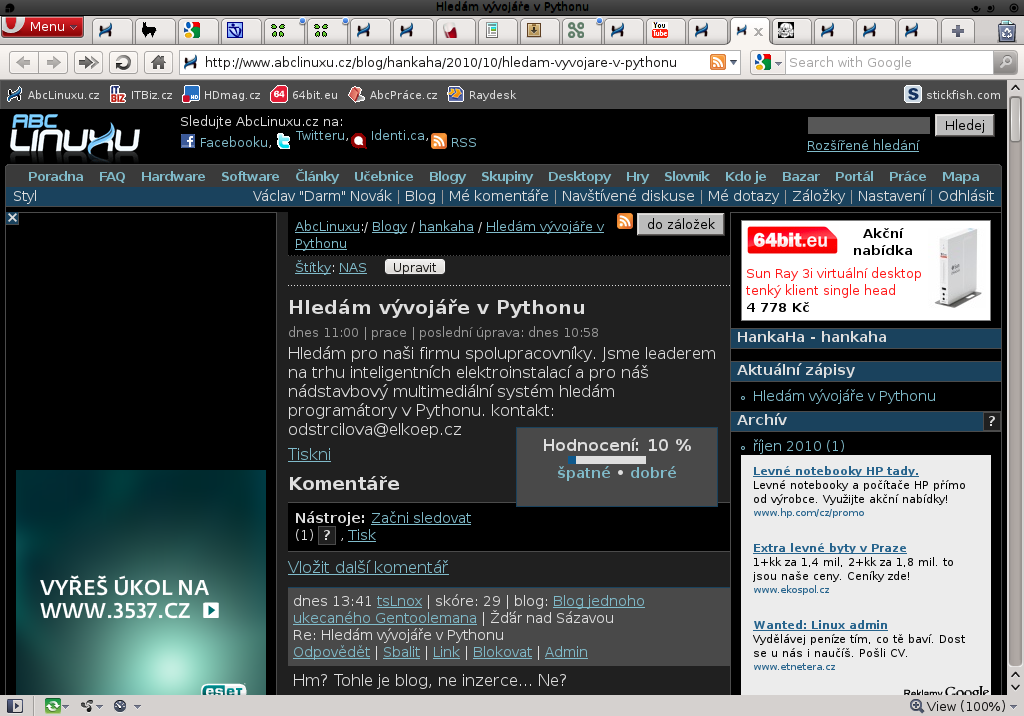Go to the browser Home page

point(157,62)
